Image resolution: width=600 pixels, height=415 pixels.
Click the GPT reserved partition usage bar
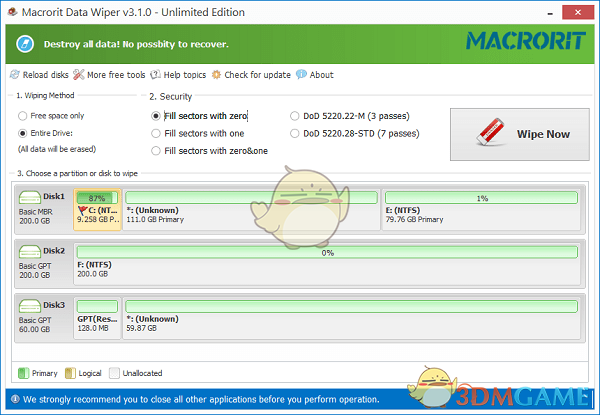coord(97,306)
